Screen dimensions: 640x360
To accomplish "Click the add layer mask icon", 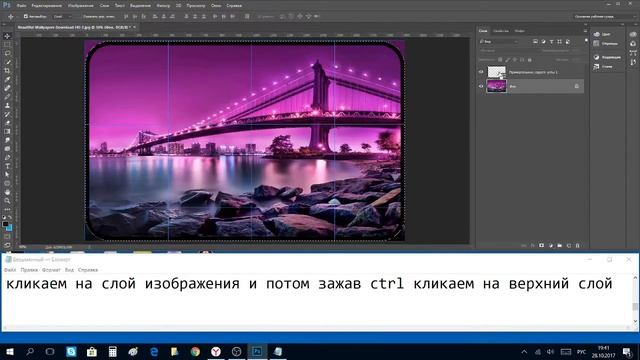I will click(542, 246).
